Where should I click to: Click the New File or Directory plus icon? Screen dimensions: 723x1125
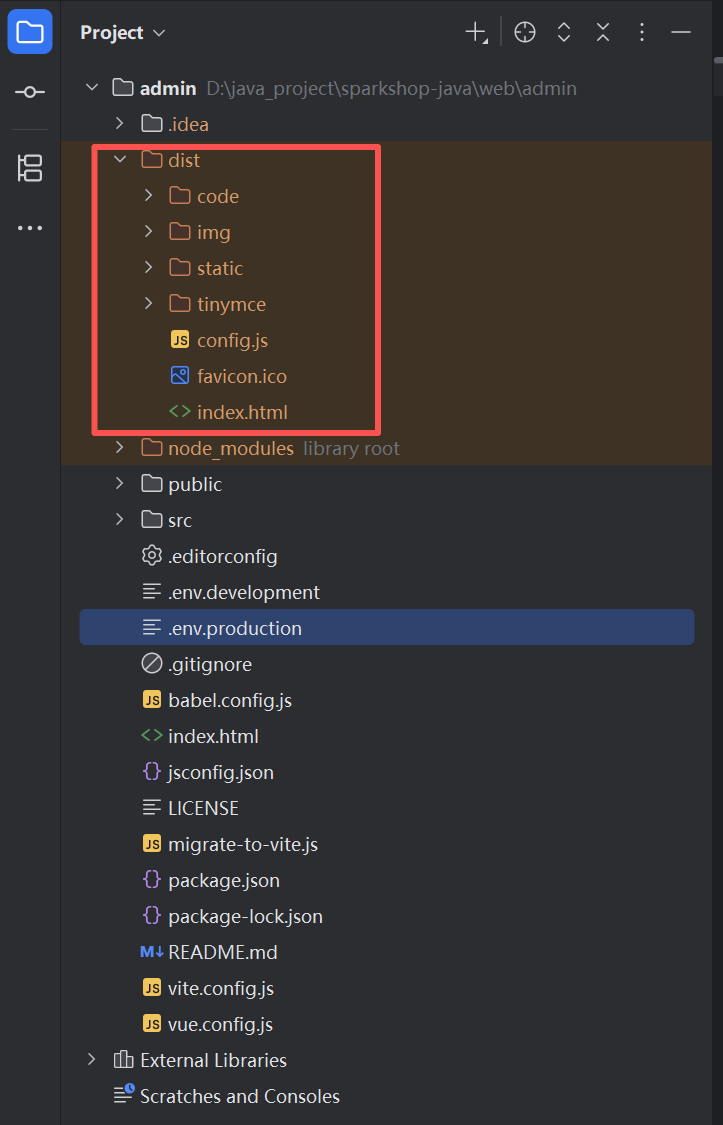(x=476, y=32)
